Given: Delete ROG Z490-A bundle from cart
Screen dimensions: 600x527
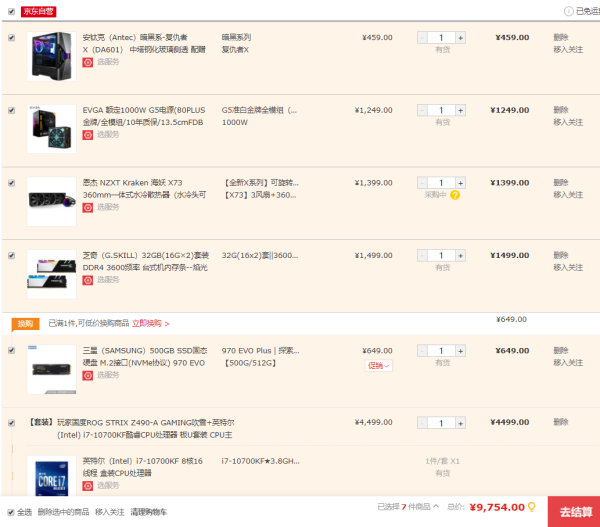Looking at the screenshot, I should [561, 422].
